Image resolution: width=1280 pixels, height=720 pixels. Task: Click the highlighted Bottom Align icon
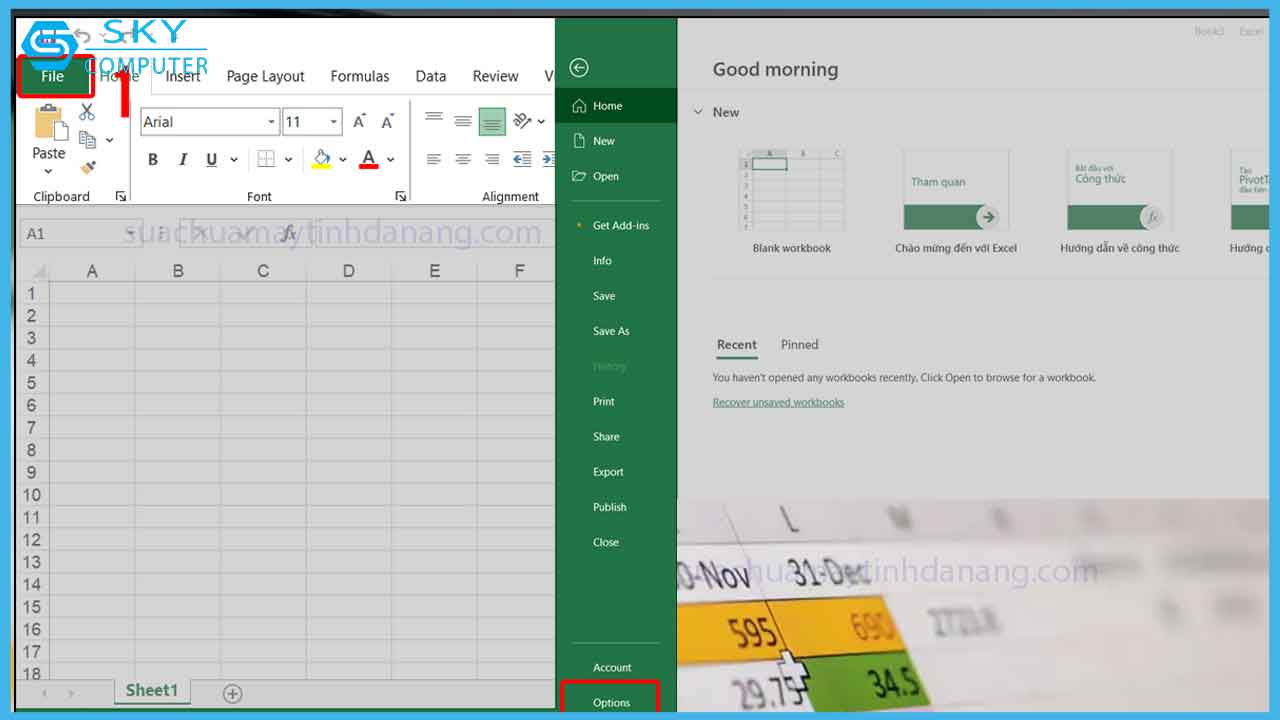(x=492, y=121)
